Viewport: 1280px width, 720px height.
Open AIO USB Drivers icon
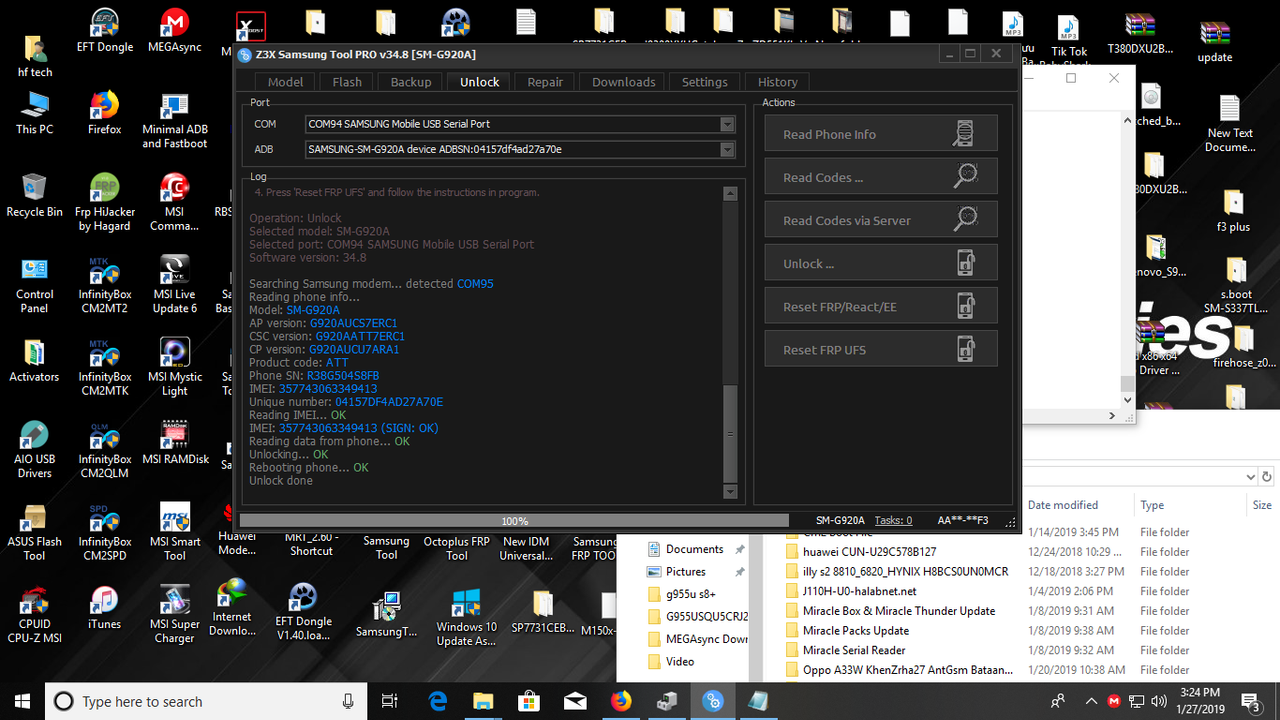point(35,450)
